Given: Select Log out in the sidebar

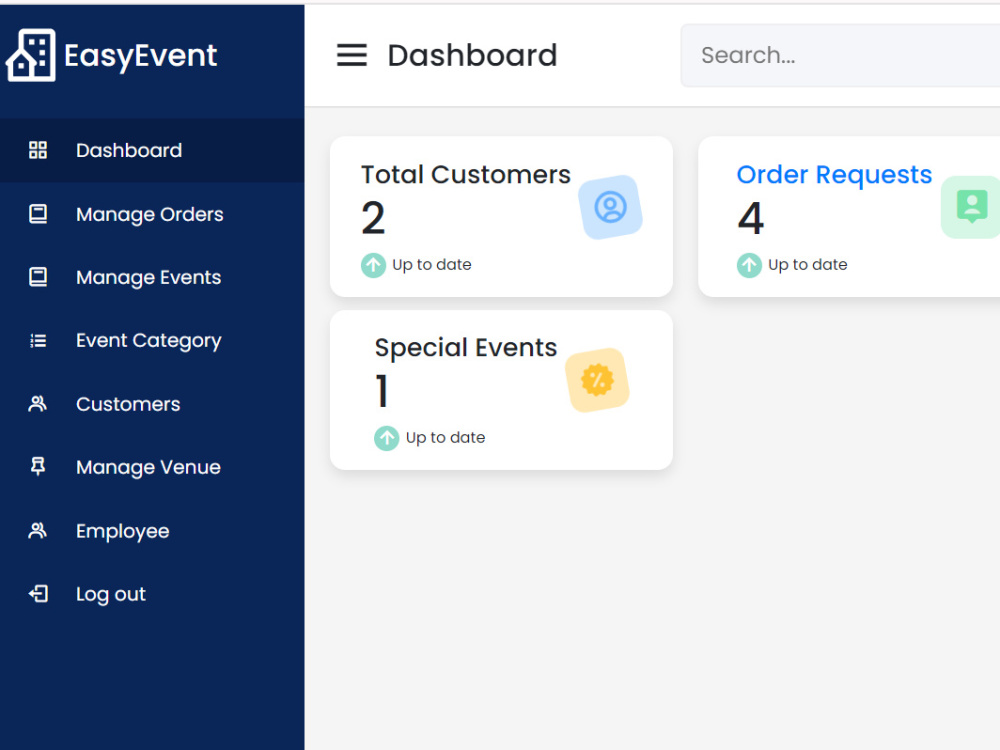Looking at the screenshot, I should coord(152,594).
